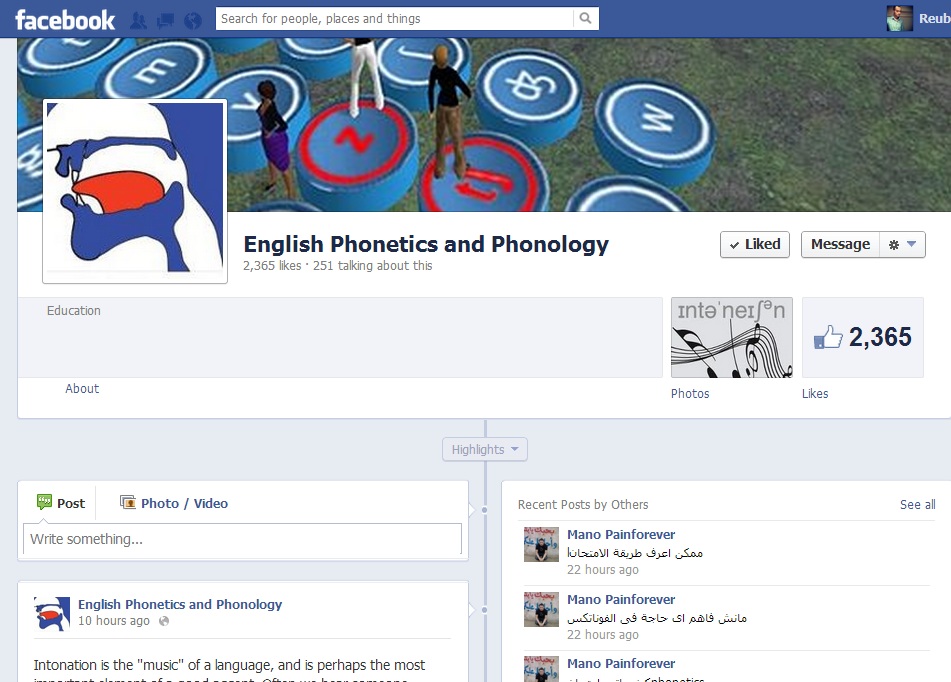The height and width of the screenshot is (682, 951).
Task: Click See all recent posts by others
Action: (x=917, y=505)
